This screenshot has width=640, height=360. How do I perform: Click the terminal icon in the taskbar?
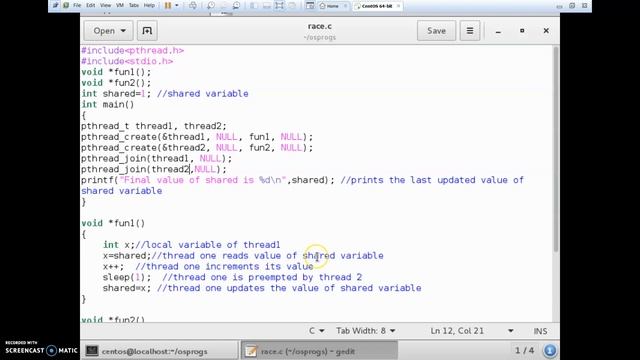[x=92, y=351]
